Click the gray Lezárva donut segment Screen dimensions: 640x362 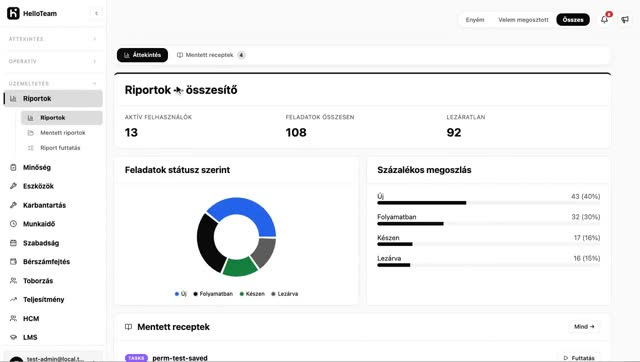click(x=265, y=252)
